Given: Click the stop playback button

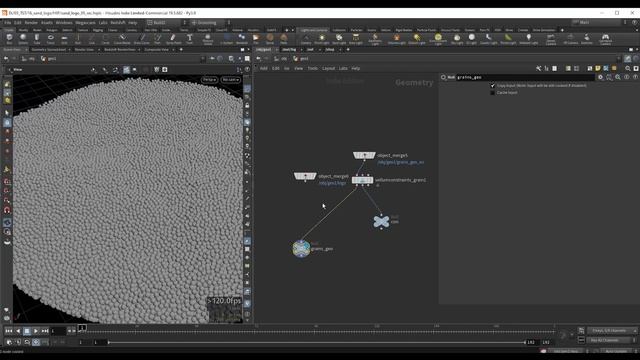Looking at the screenshot, I should 27,331.
